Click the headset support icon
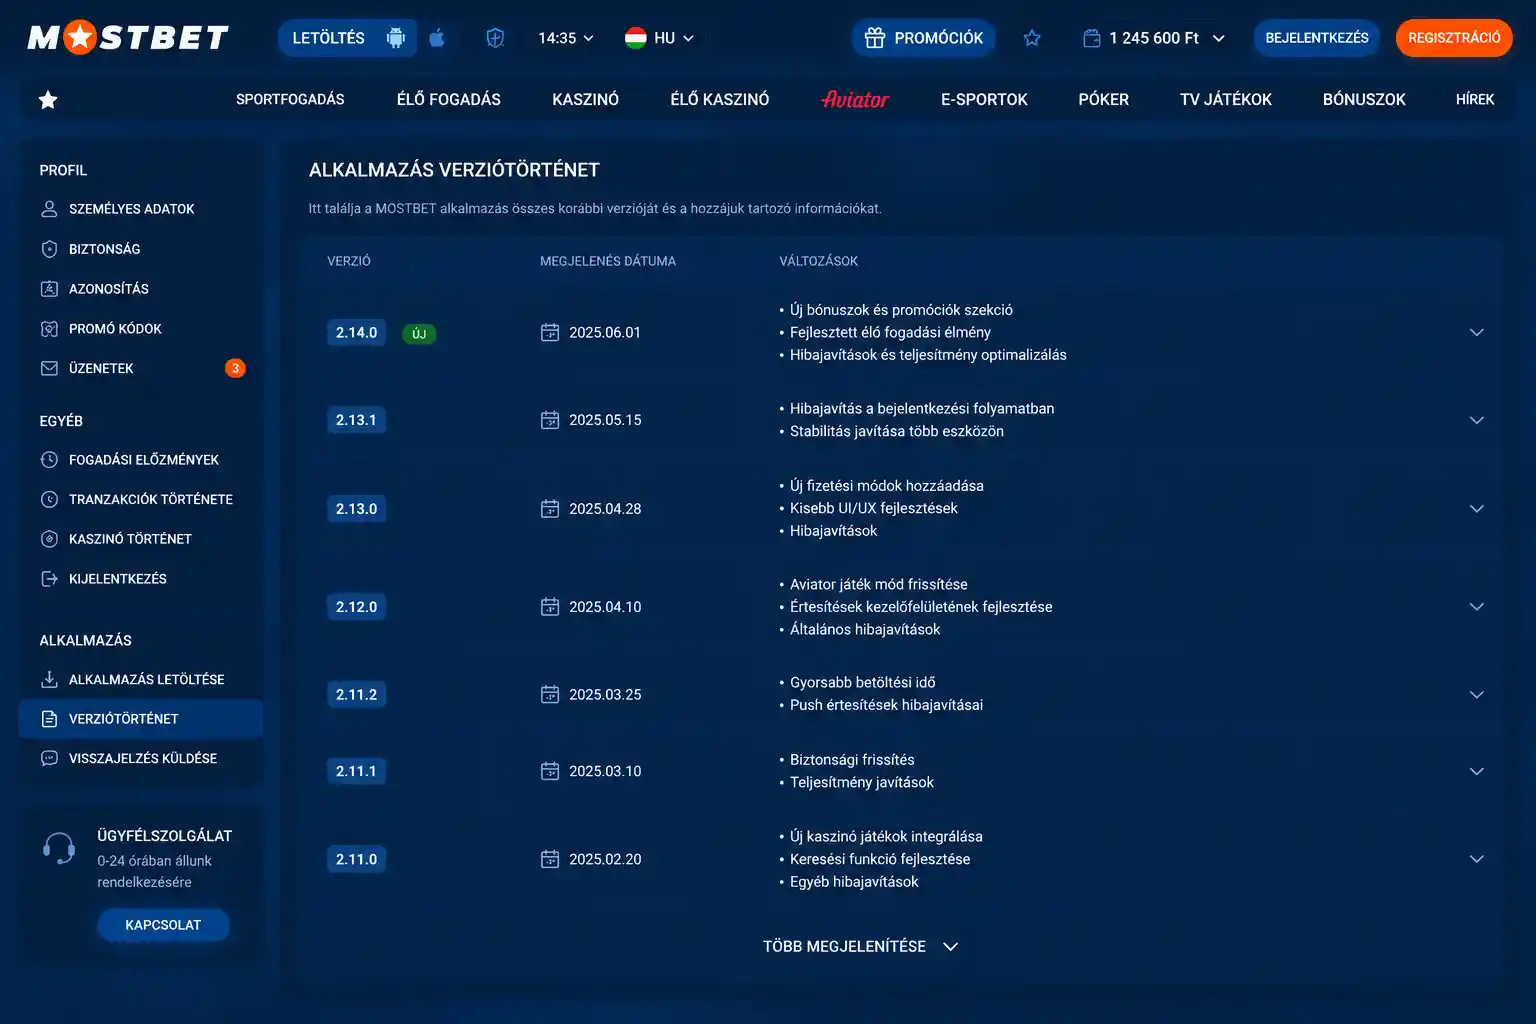 59,848
